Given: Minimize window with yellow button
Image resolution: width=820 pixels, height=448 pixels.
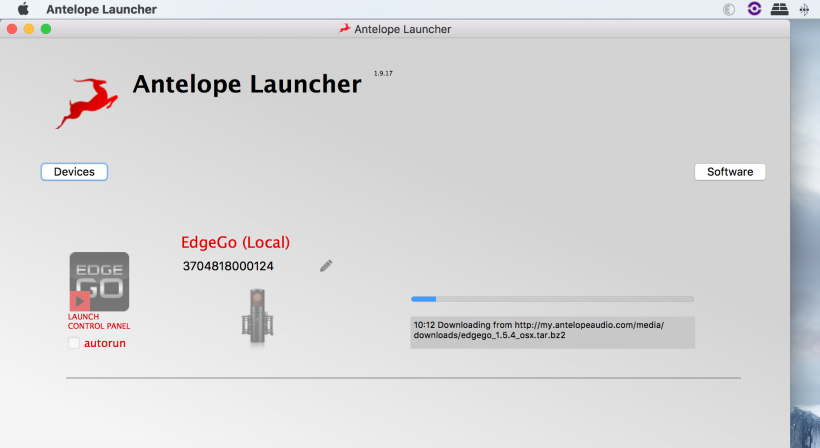Looking at the screenshot, I should [29, 29].
